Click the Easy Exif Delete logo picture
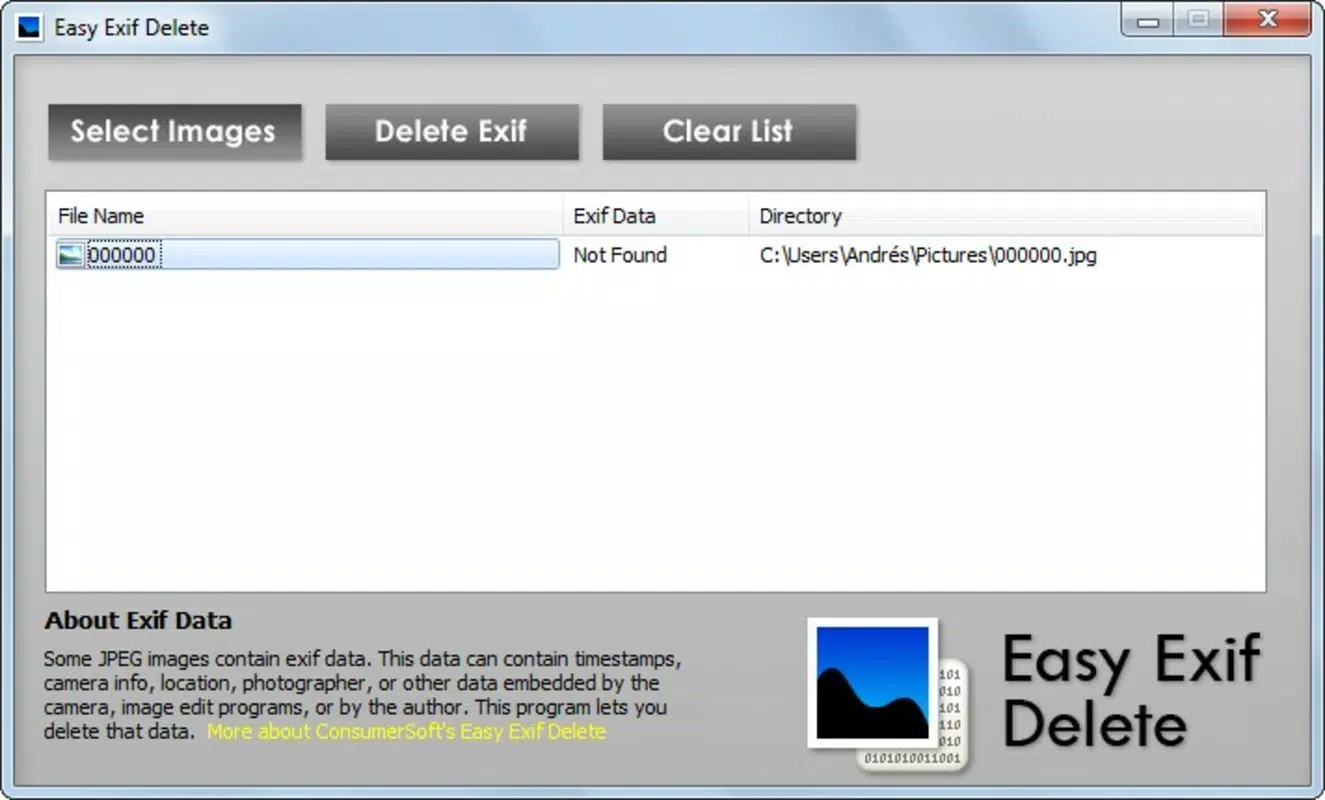The height and width of the screenshot is (800, 1325). tap(889, 696)
